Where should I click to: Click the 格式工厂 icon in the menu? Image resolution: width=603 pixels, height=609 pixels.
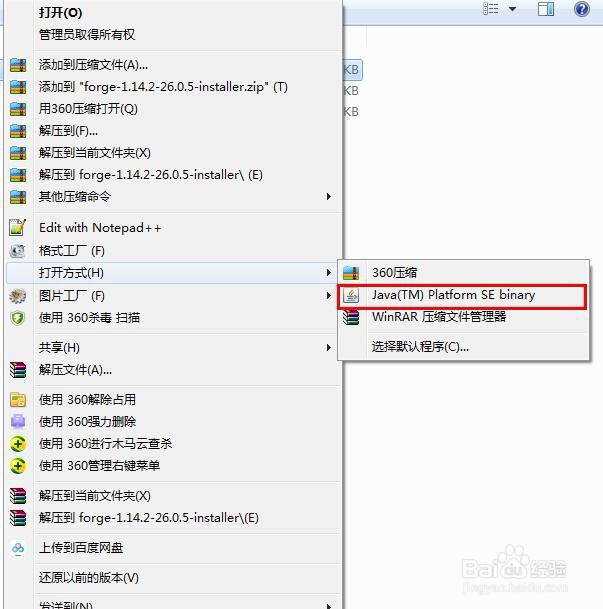pos(17,251)
